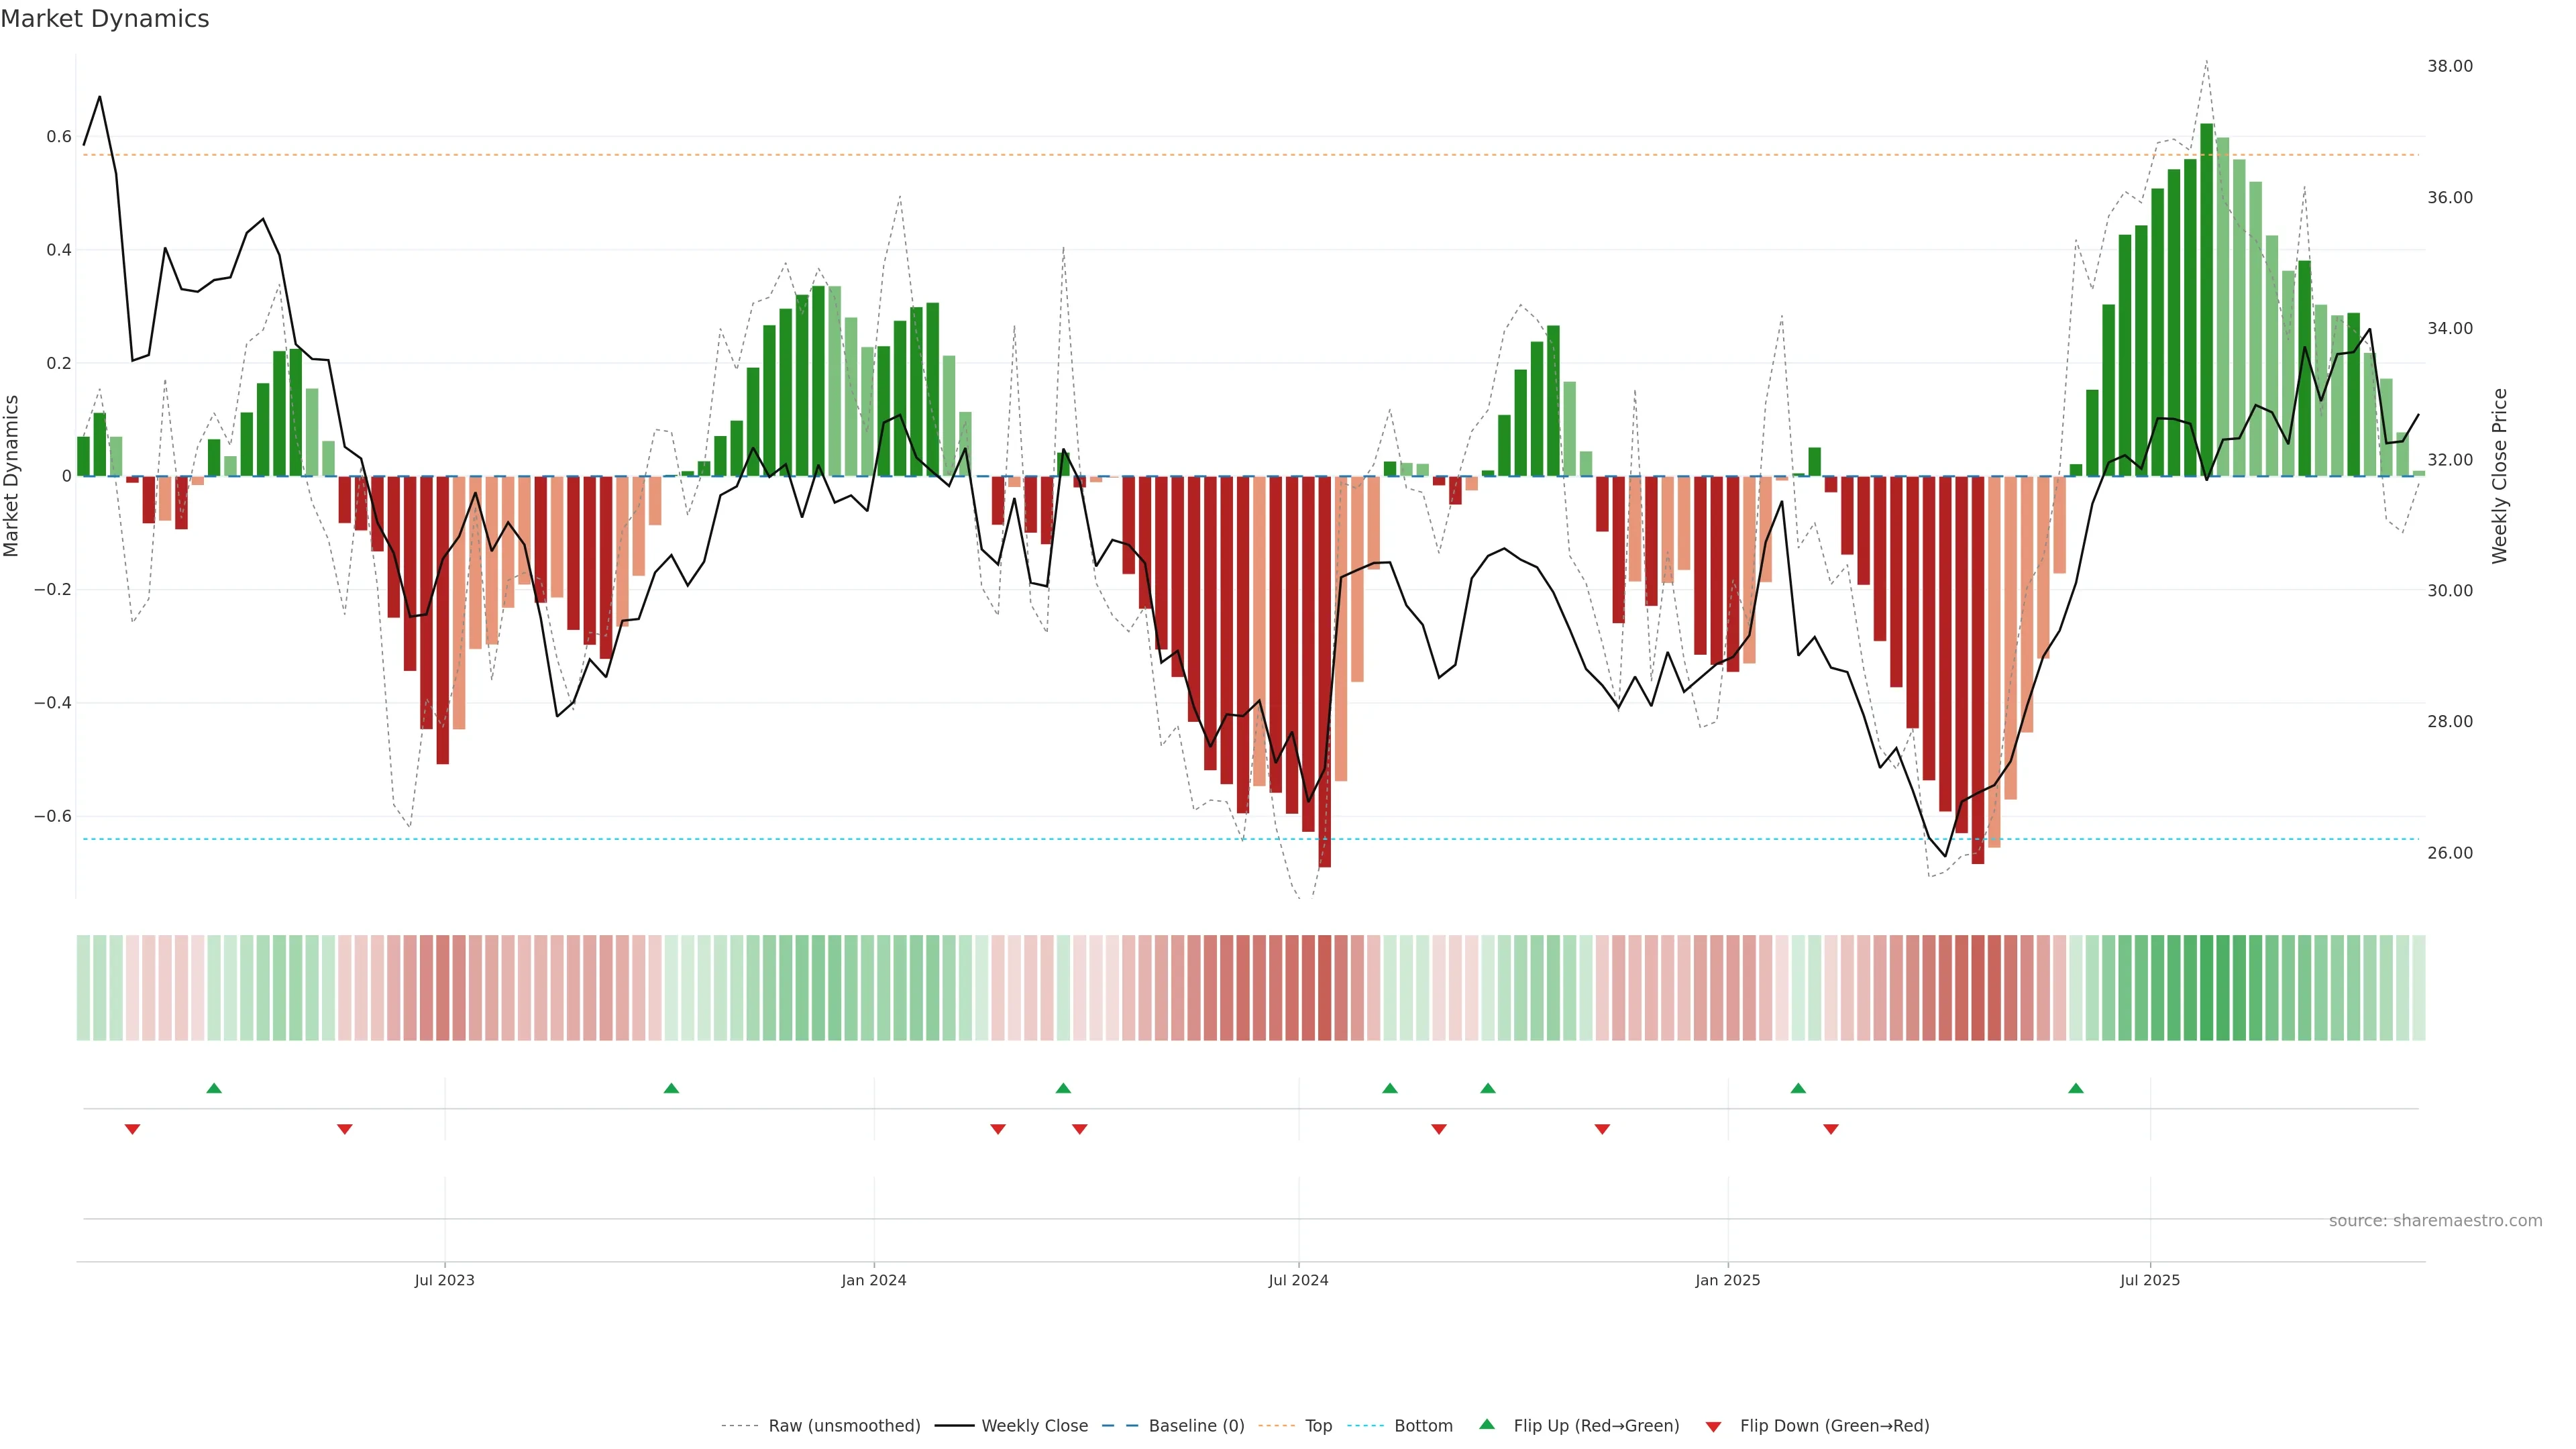Click the rightmost red flip-down triangle marker
Image resolution: width=2576 pixels, height=1449 pixels.
(x=1831, y=1129)
